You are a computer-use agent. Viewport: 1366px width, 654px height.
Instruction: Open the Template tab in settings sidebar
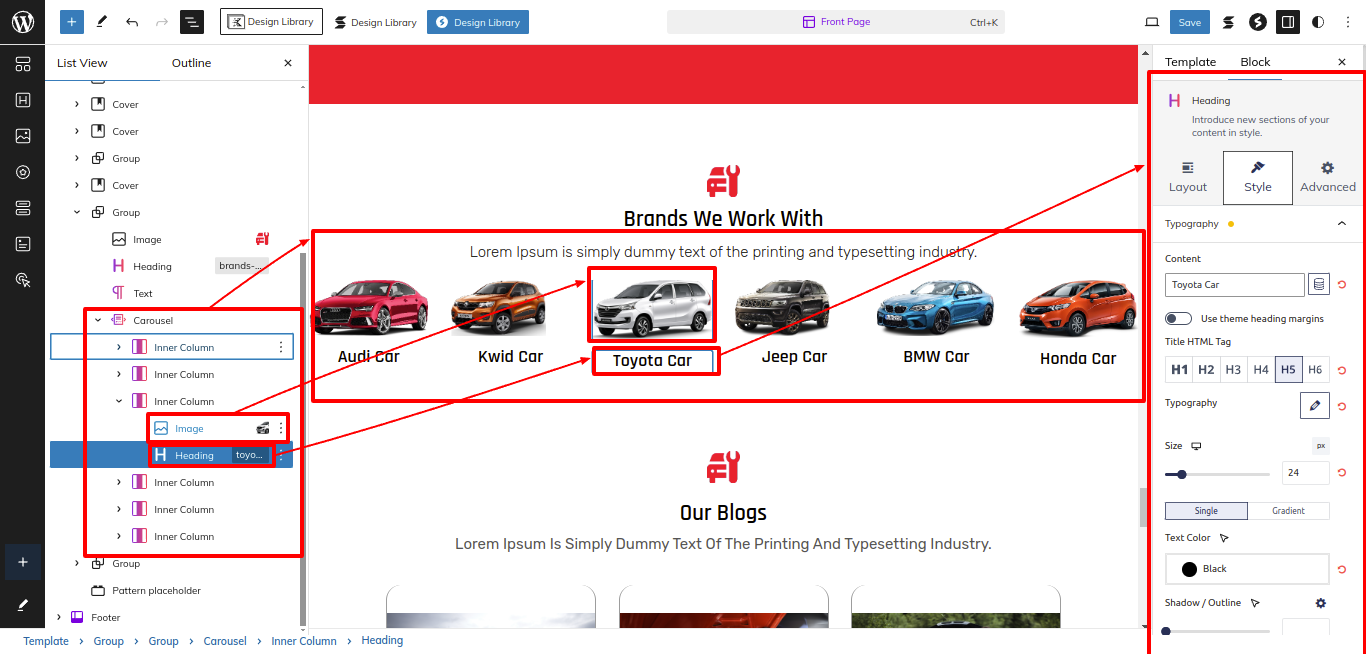(1190, 62)
